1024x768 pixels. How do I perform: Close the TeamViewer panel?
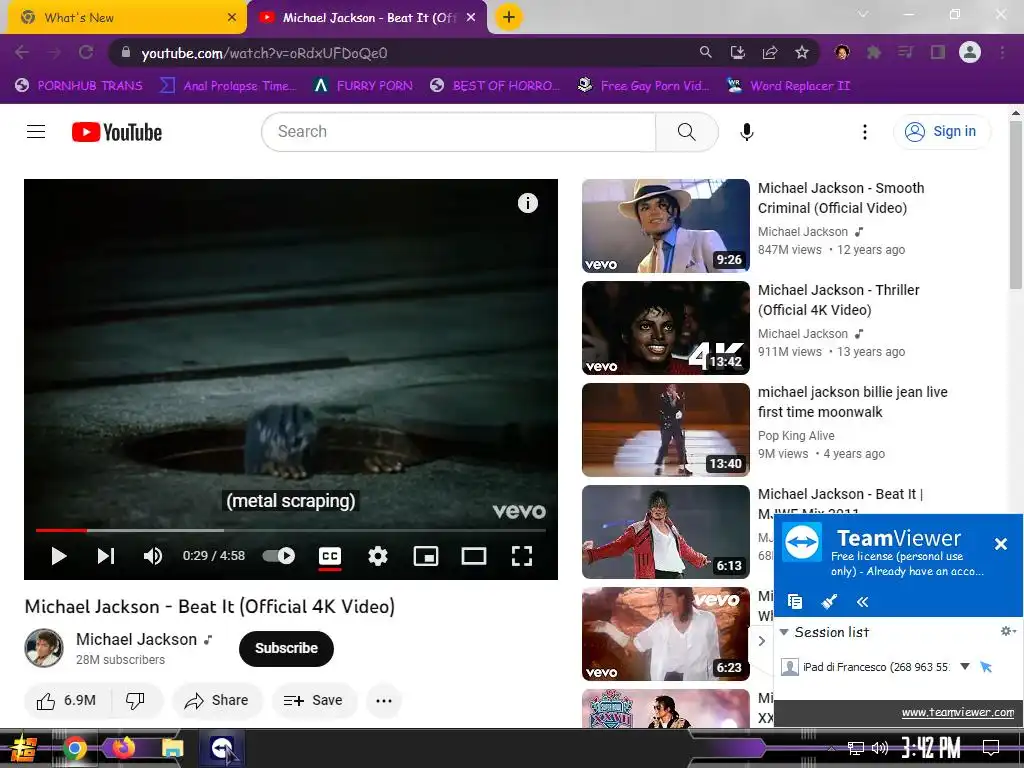coord(1000,544)
